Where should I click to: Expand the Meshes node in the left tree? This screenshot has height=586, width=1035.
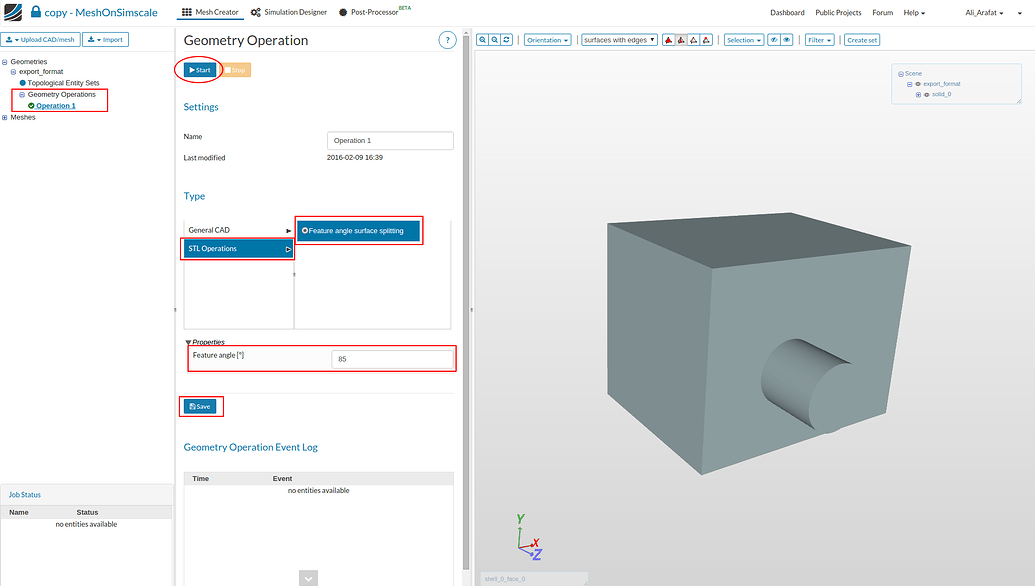tap(5, 117)
